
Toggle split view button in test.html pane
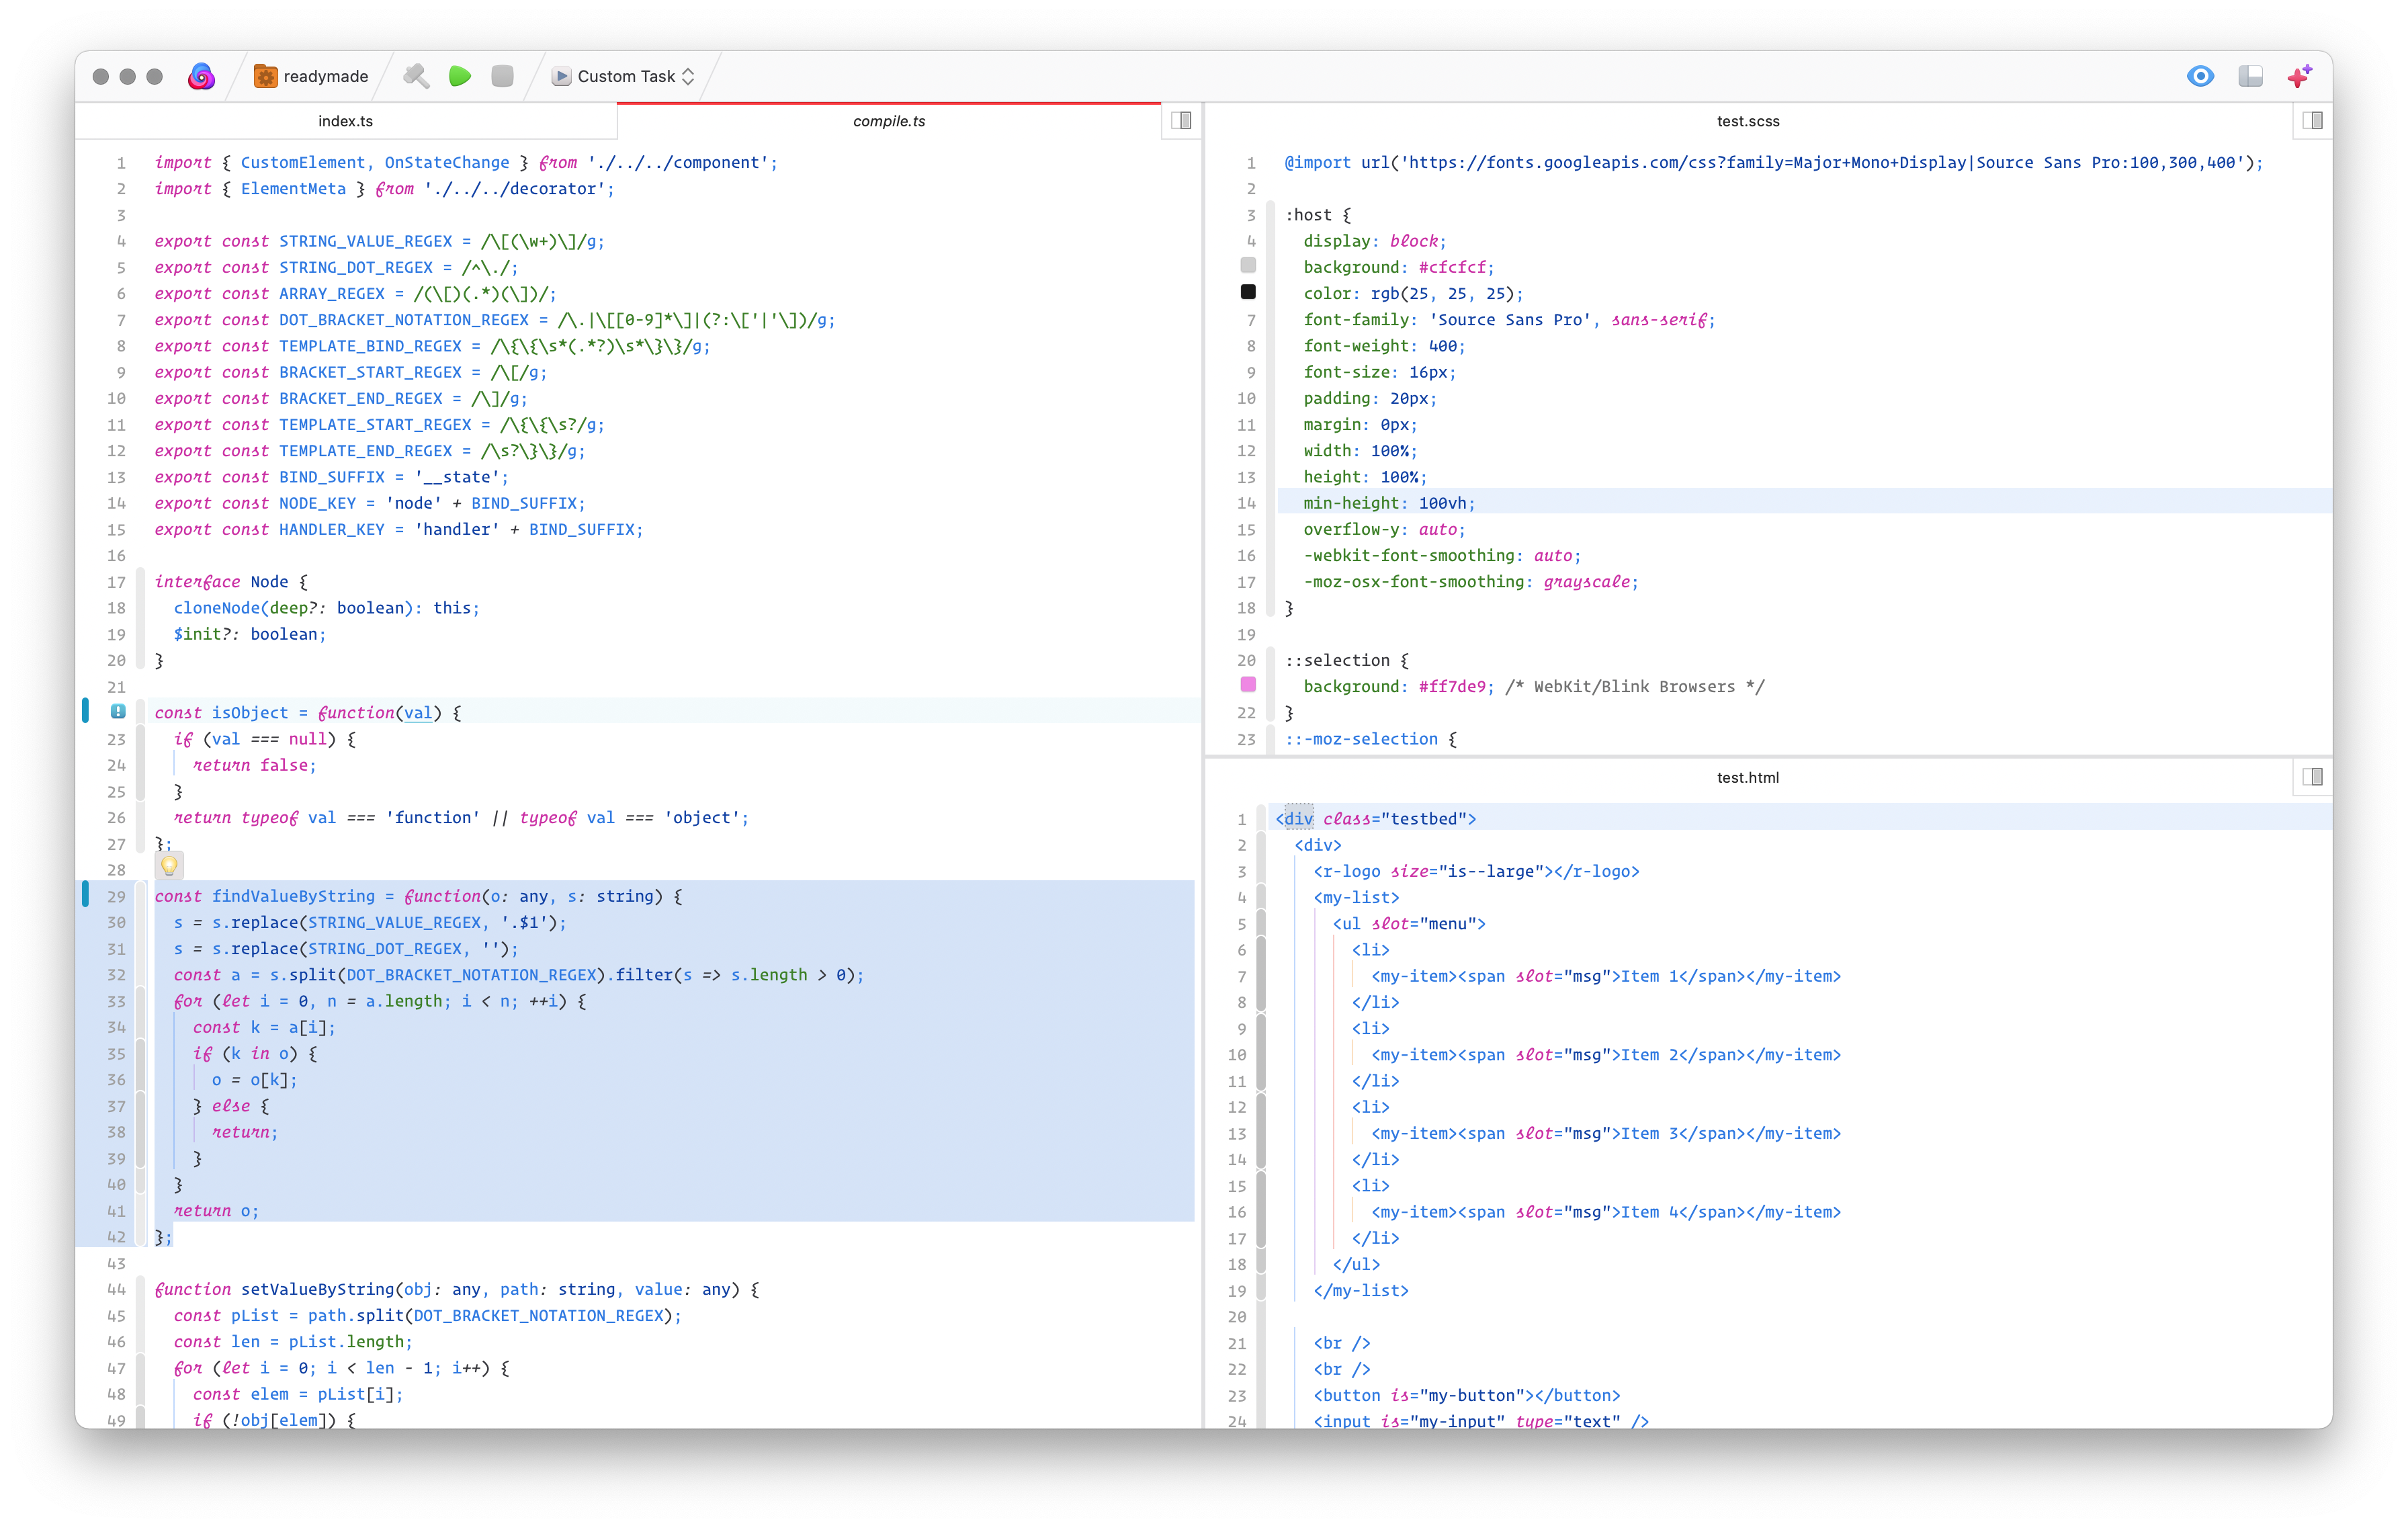click(x=2312, y=777)
